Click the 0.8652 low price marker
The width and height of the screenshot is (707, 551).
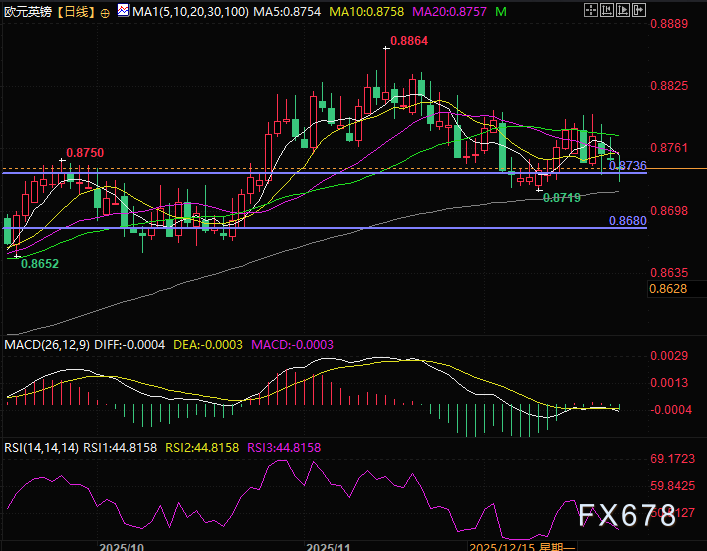(40, 262)
